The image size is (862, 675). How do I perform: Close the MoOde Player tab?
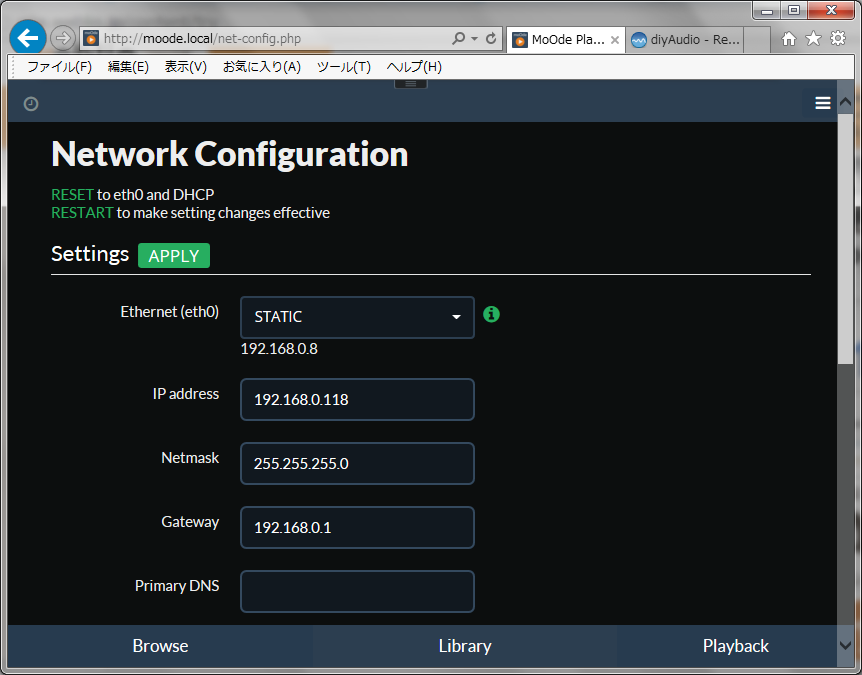[x=615, y=40]
